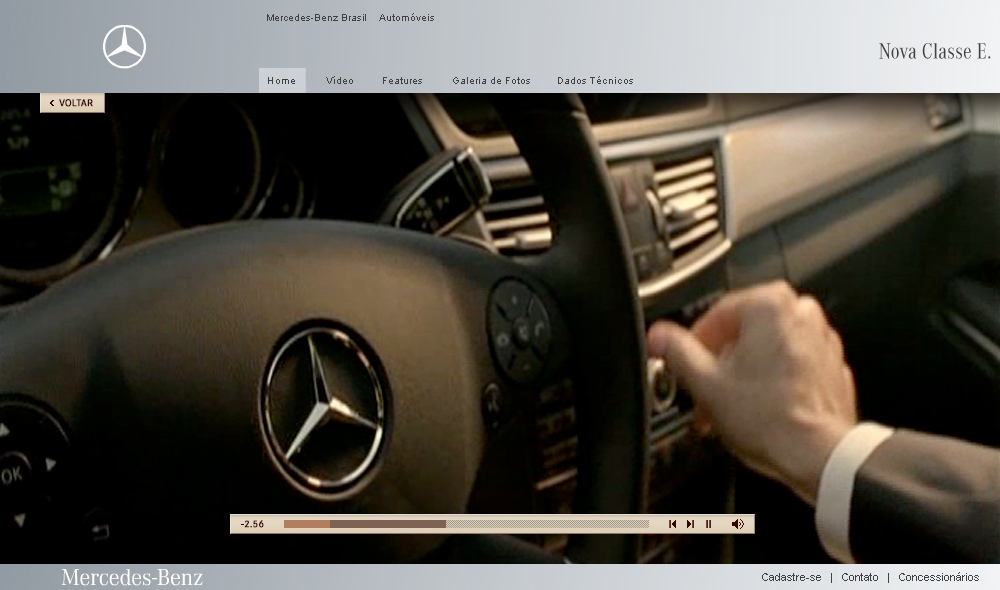Click the Nova Classe E. title
This screenshot has height=590, width=1000.
[934, 52]
